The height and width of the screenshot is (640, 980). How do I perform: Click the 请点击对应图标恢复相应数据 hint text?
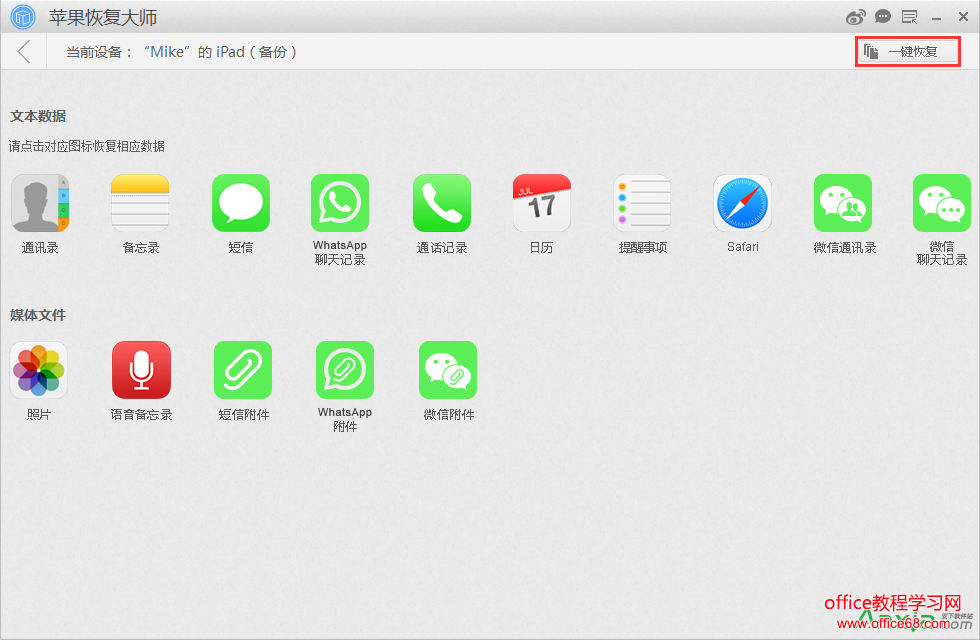pyautogui.click(x=87, y=146)
